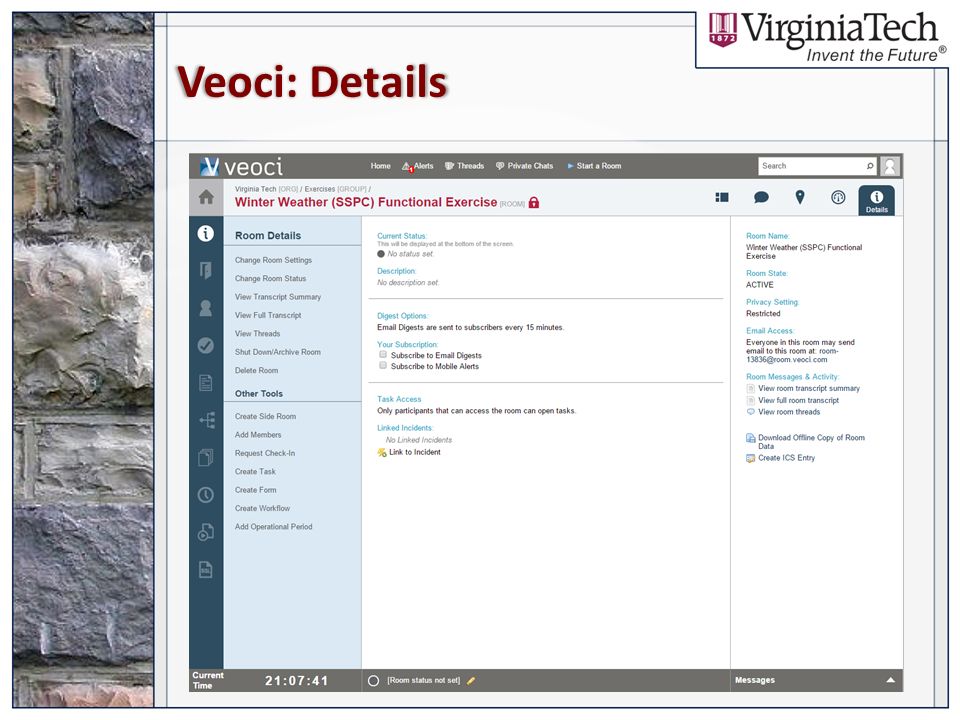Switch to the dashboard tiles view icon
The width and height of the screenshot is (960, 720).
pyautogui.click(x=722, y=197)
